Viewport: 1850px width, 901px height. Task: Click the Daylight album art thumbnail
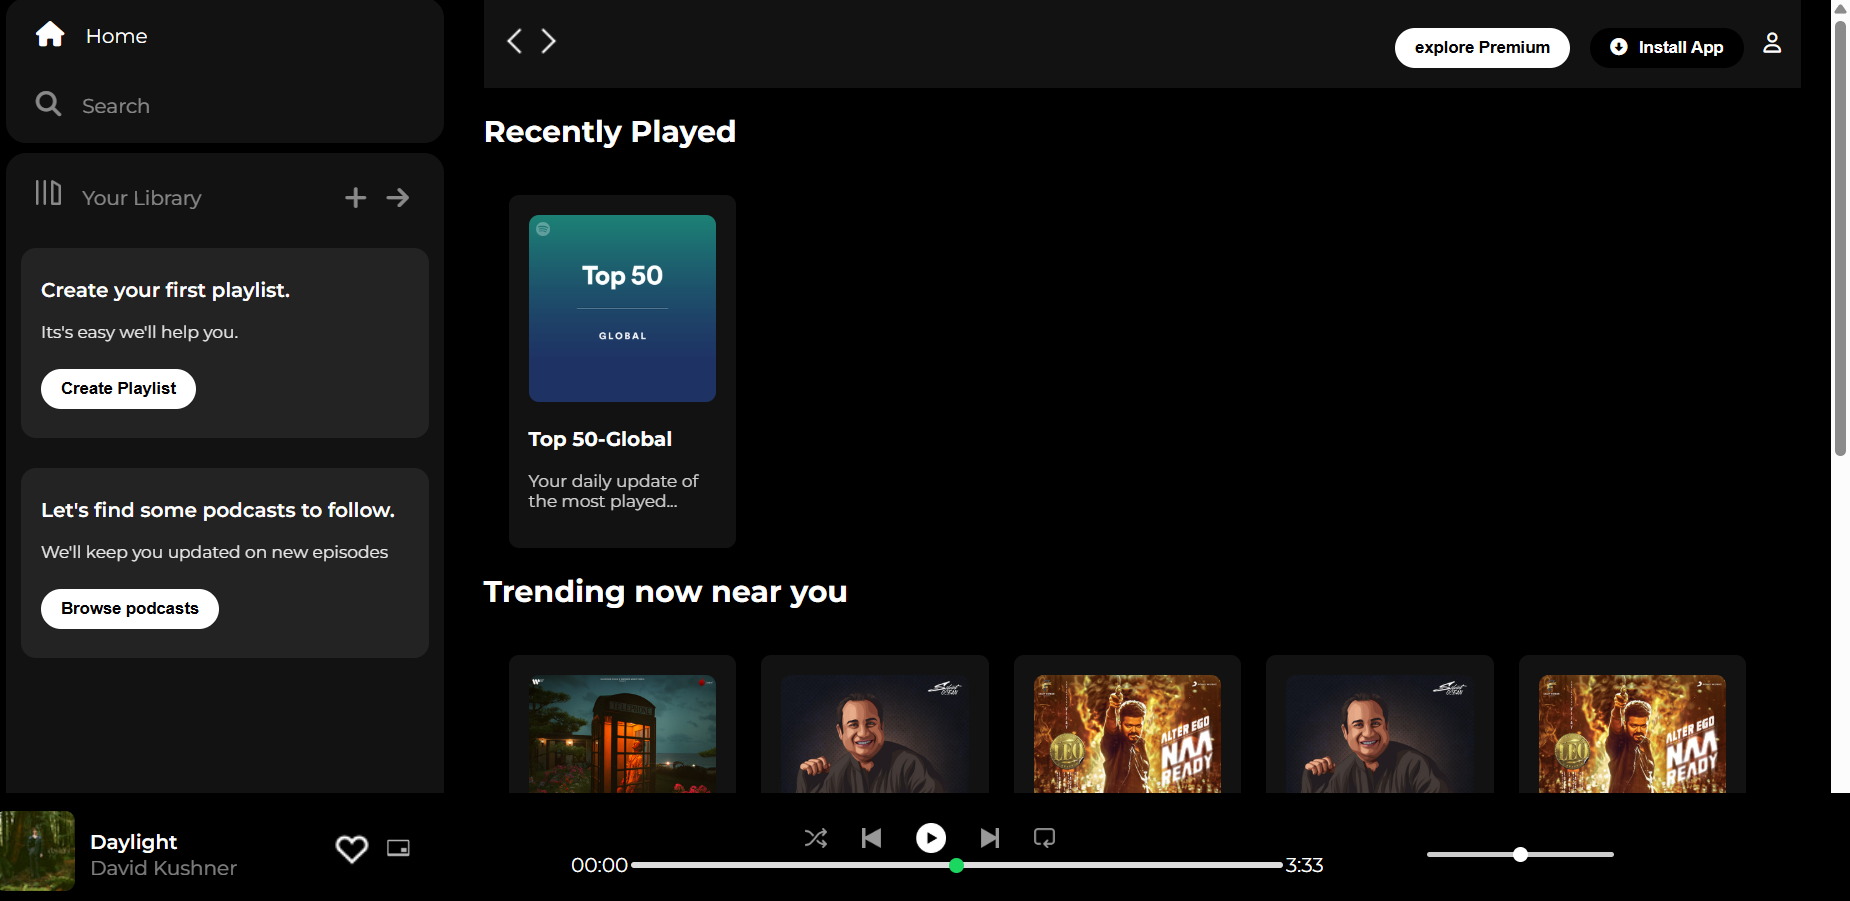37,851
